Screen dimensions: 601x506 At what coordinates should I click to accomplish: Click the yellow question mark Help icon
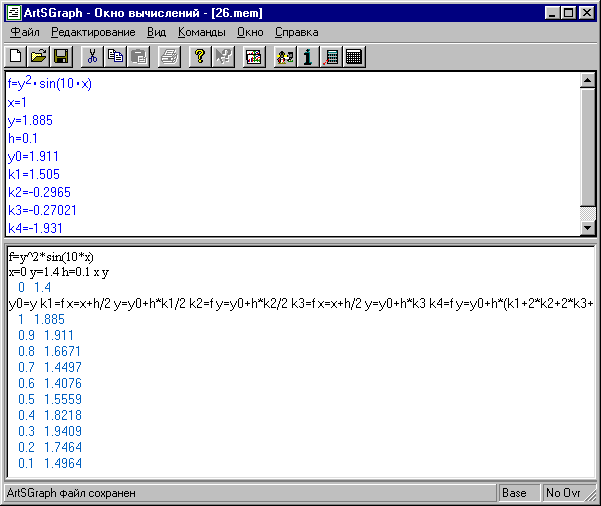[199, 57]
